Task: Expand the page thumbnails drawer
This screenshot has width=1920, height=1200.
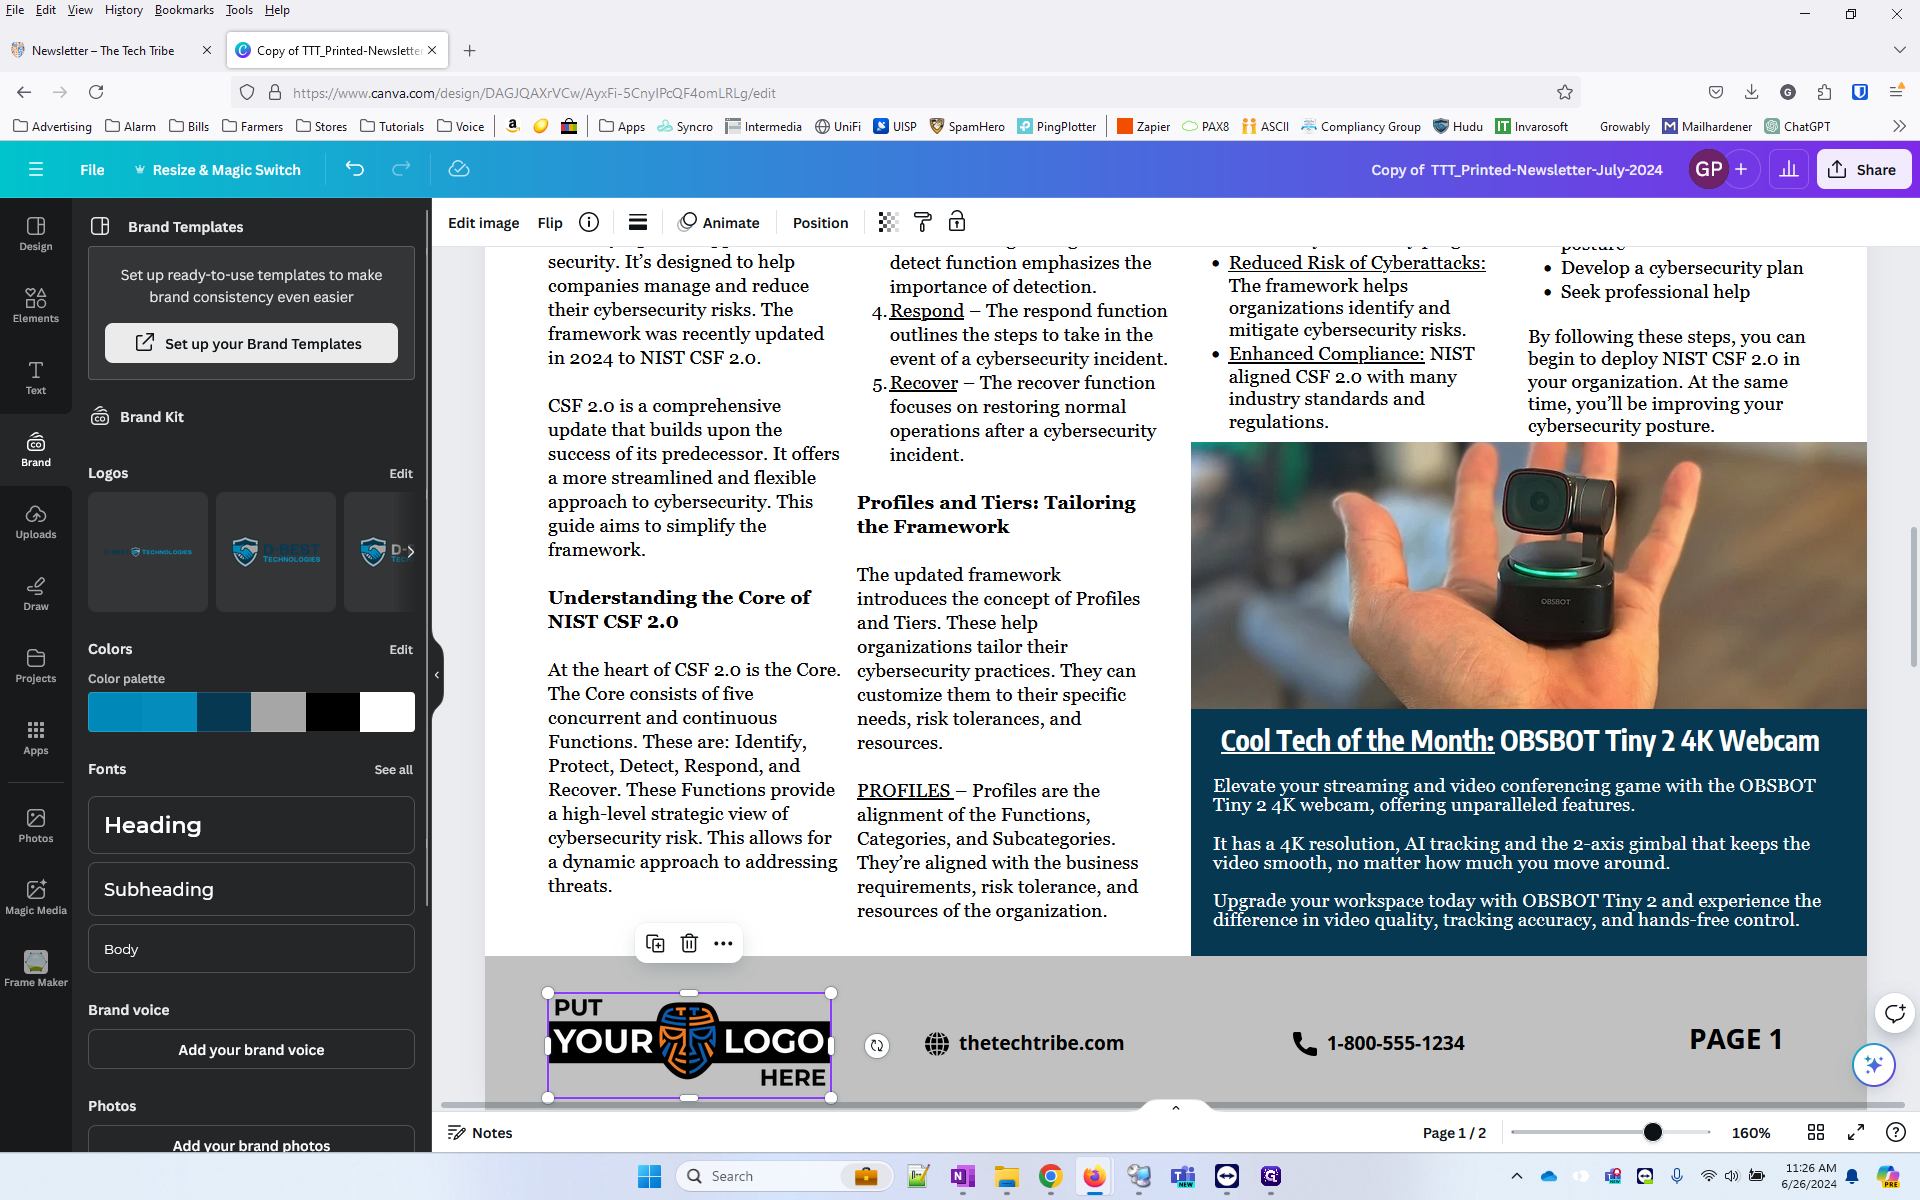Action: 1176,1107
